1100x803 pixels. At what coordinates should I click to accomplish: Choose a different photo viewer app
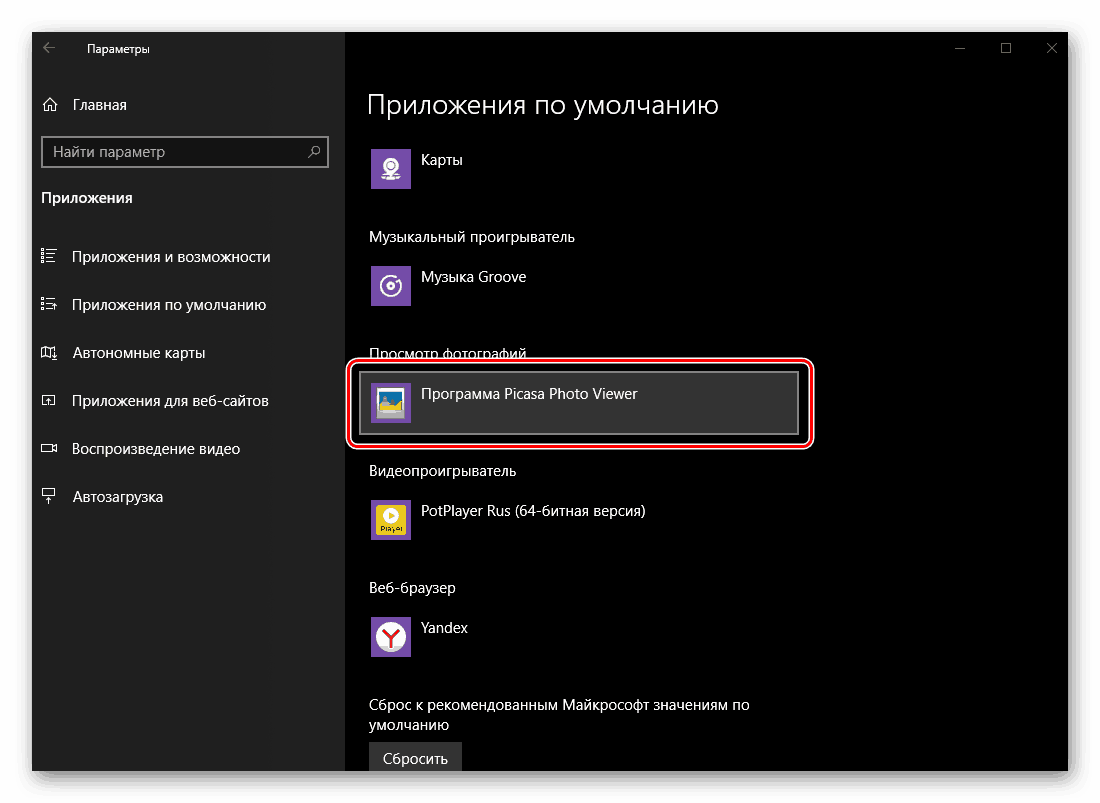pyautogui.click(x=580, y=402)
